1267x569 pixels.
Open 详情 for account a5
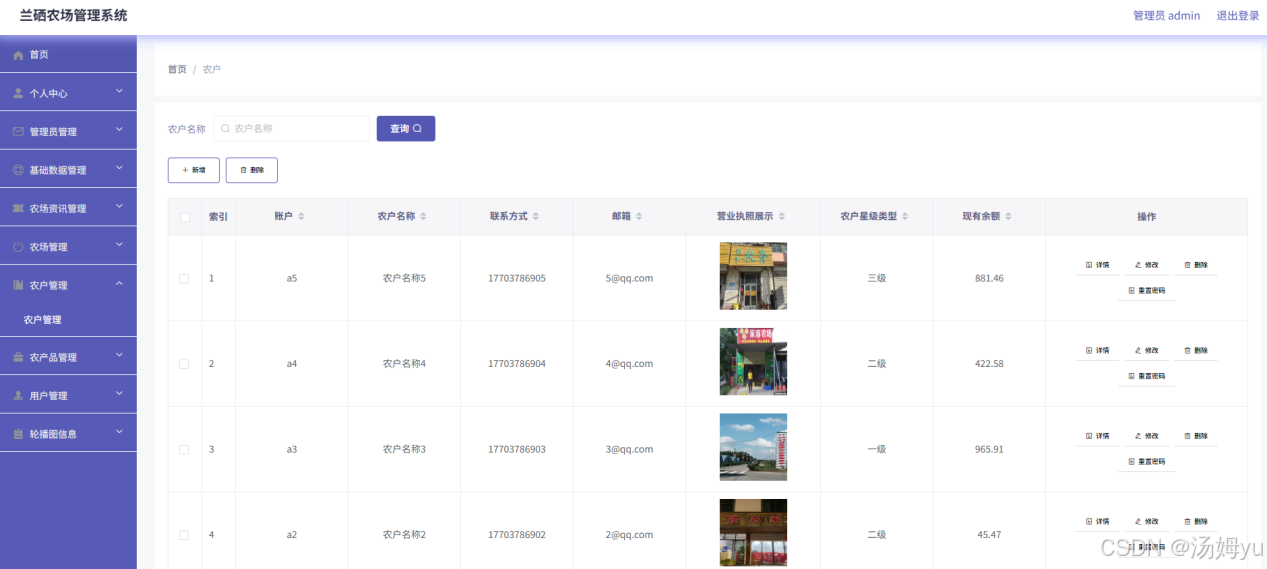coord(1097,265)
